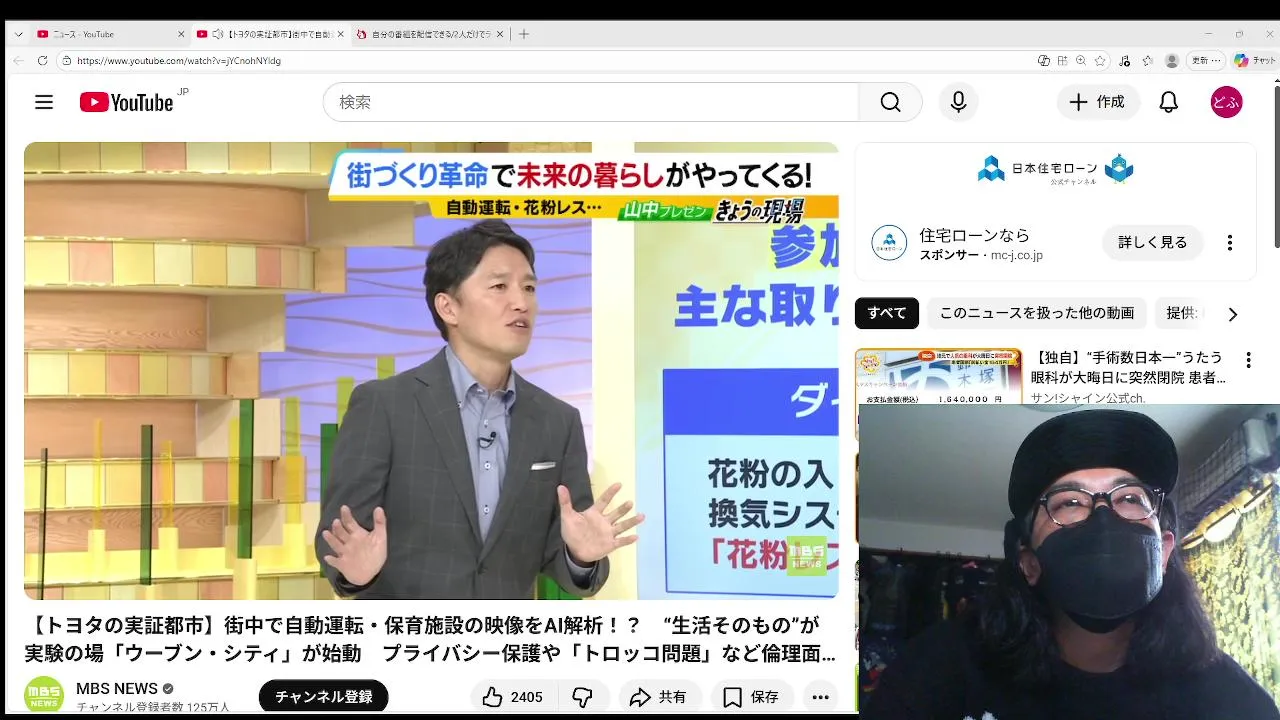
Task: Subscribe with the チャンネル登録 button
Action: pyautogui.click(x=323, y=697)
